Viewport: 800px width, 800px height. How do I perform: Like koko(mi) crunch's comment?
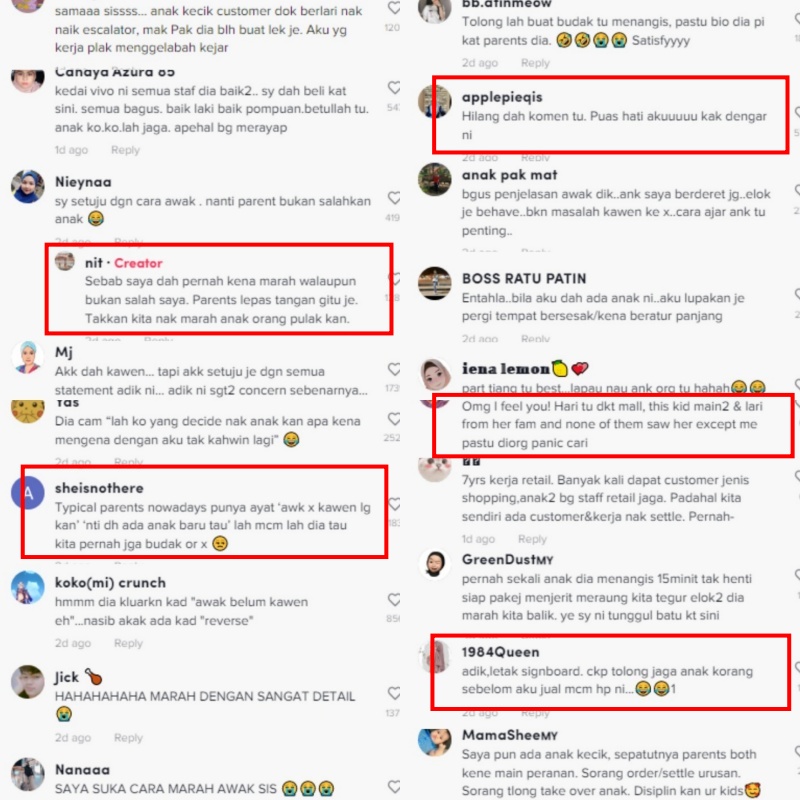point(394,599)
